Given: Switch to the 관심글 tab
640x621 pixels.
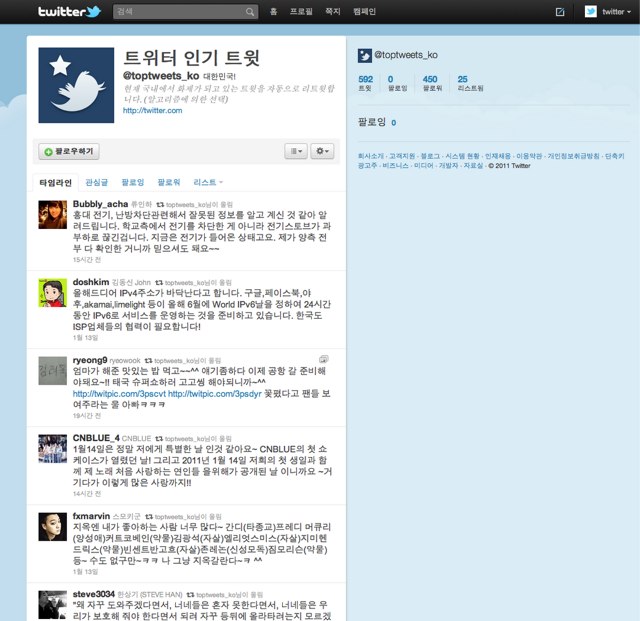Looking at the screenshot, I should click(97, 182).
